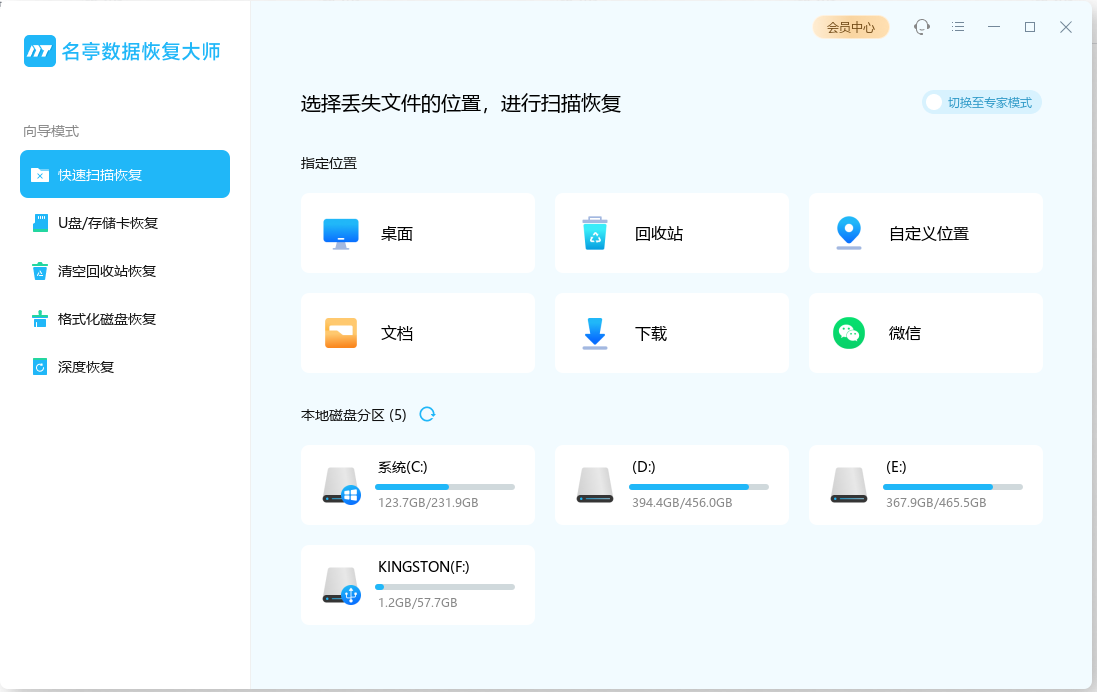Image resolution: width=1097 pixels, height=692 pixels.
Task: Select the KINGSTON(F:) drive card
Action: click(x=417, y=585)
